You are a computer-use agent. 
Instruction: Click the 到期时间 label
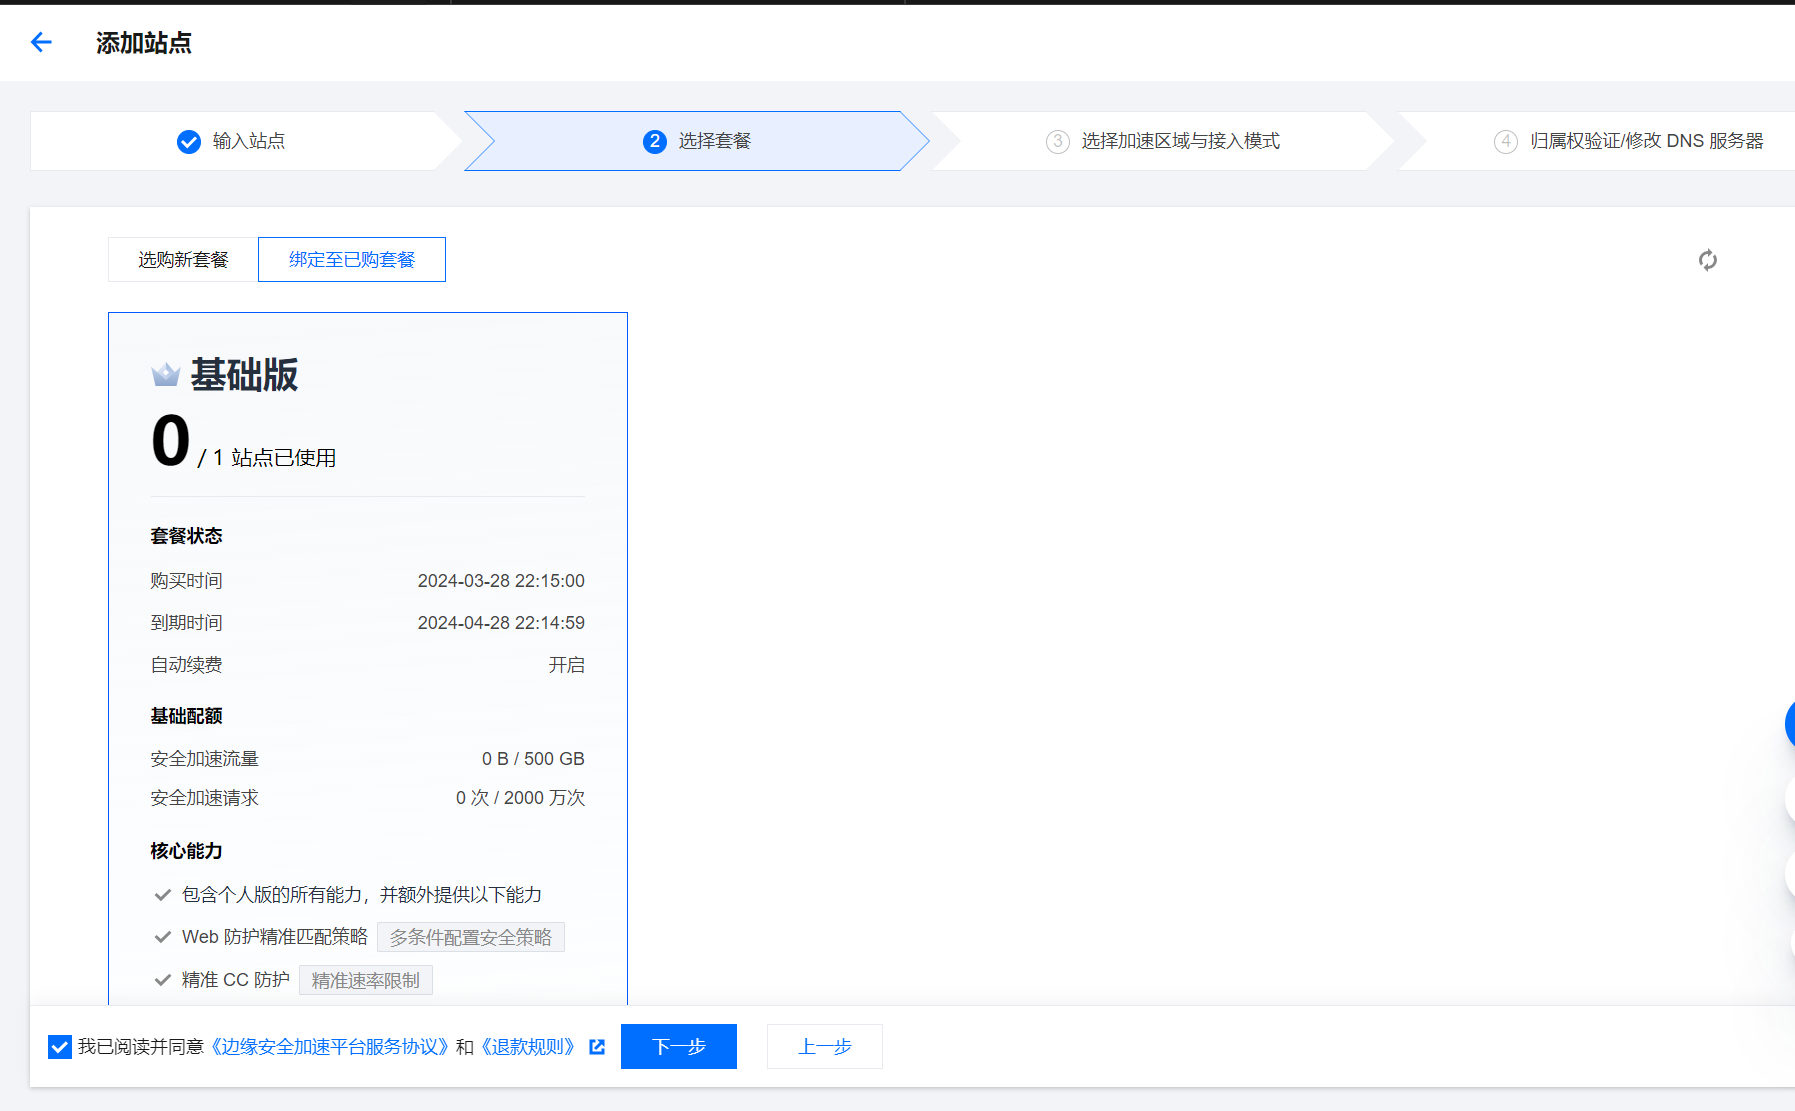click(x=187, y=623)
